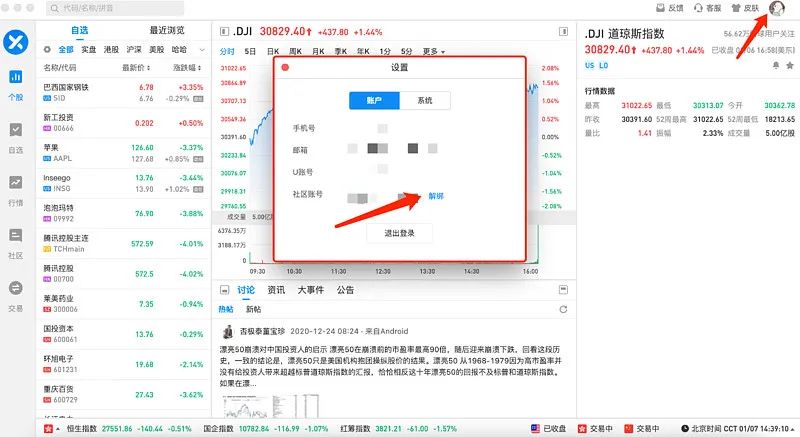Click the clock icon beside 北京时间
This screenshot has width=800, height=437.
click(685, 428)
